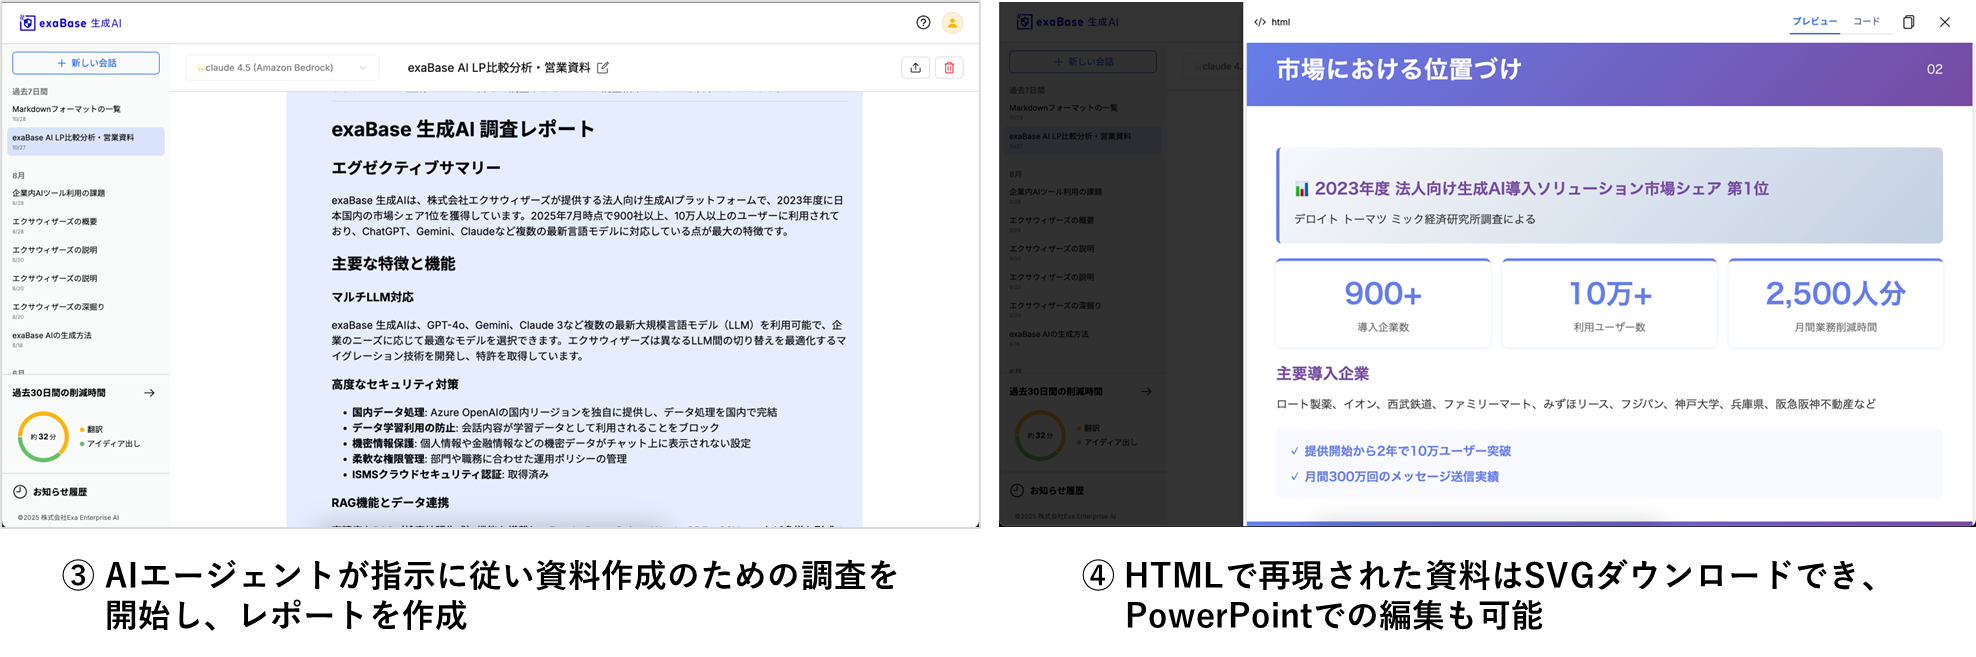This screenshot has width=1976, height=657.
Task: Click the exaBase 生成AI logo
Action: pyautogui.click(x=70, y=23)
